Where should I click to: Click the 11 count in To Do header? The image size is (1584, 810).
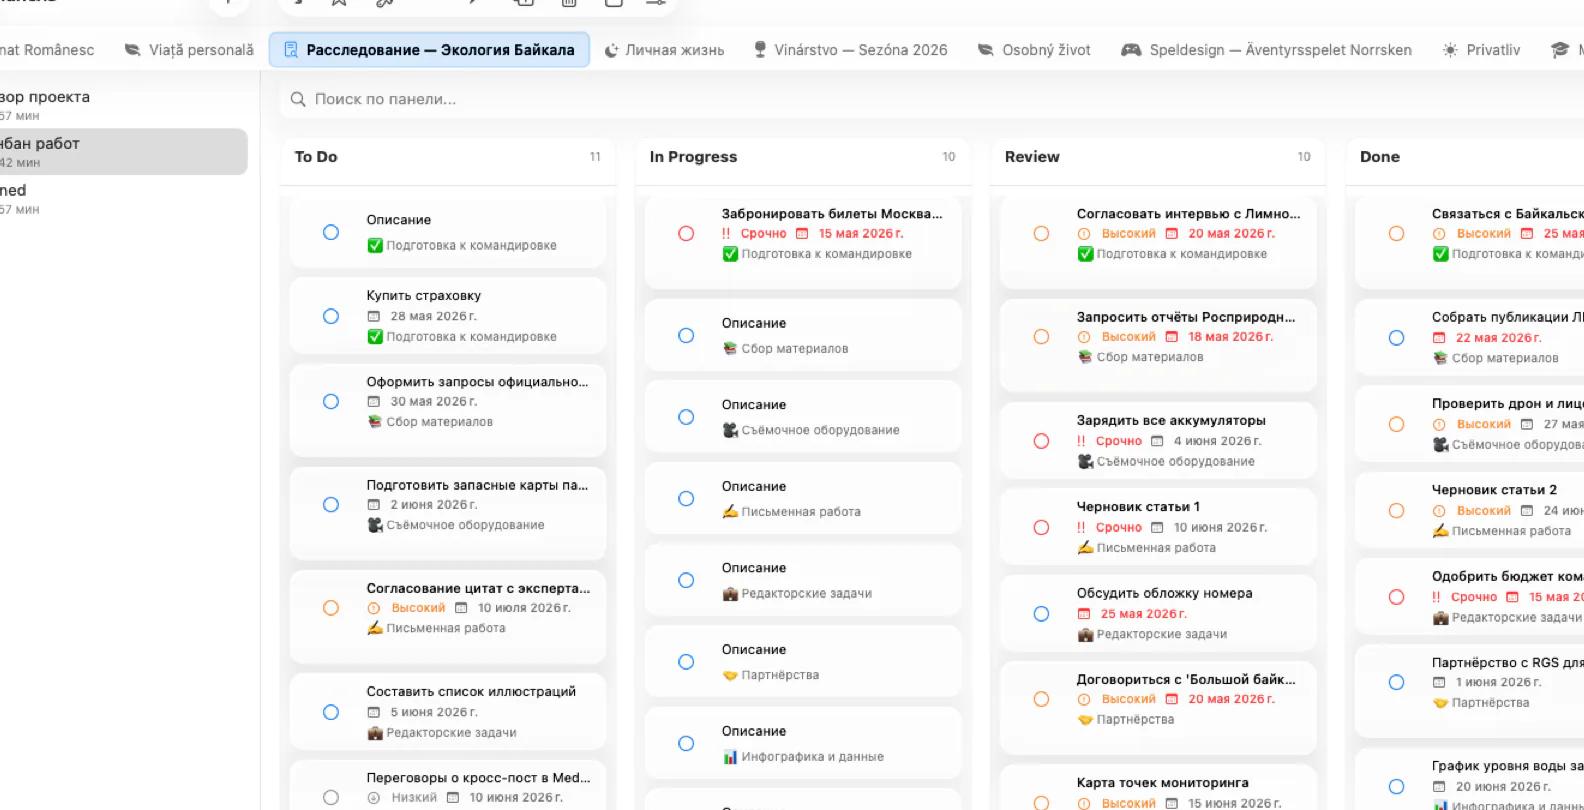[595, 157]
